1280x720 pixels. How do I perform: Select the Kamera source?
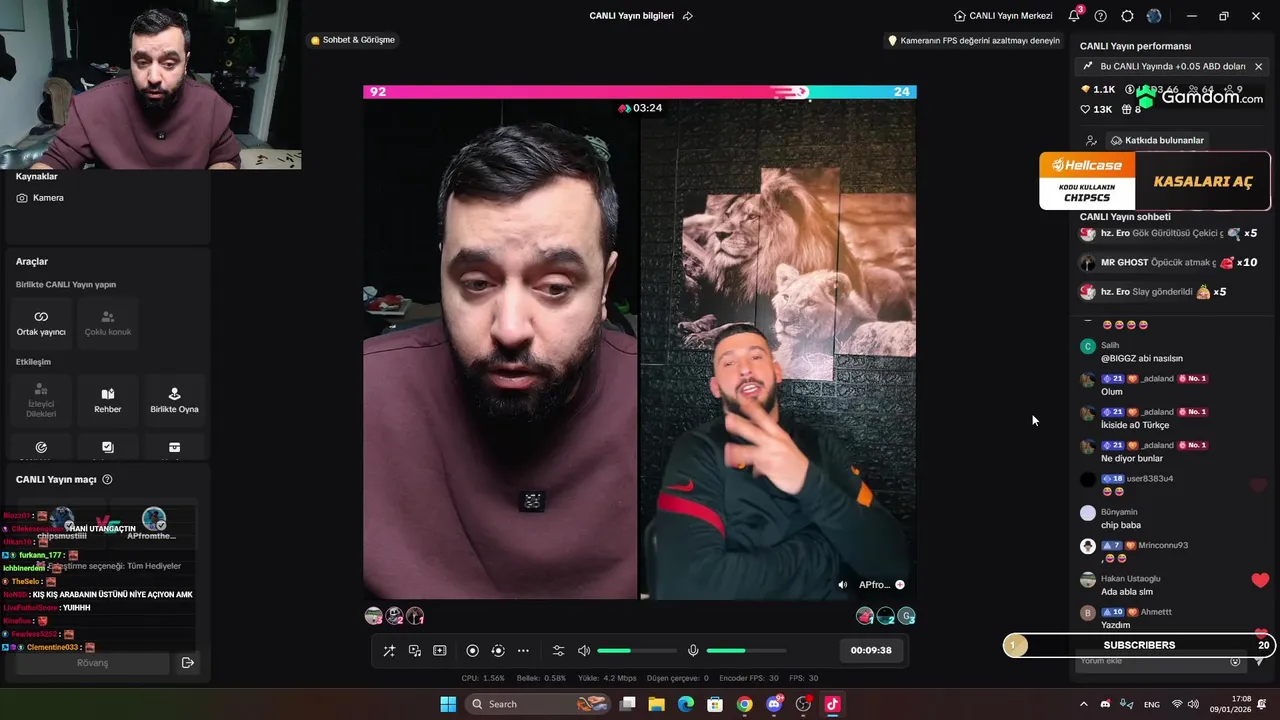click(x=40, y=198)
